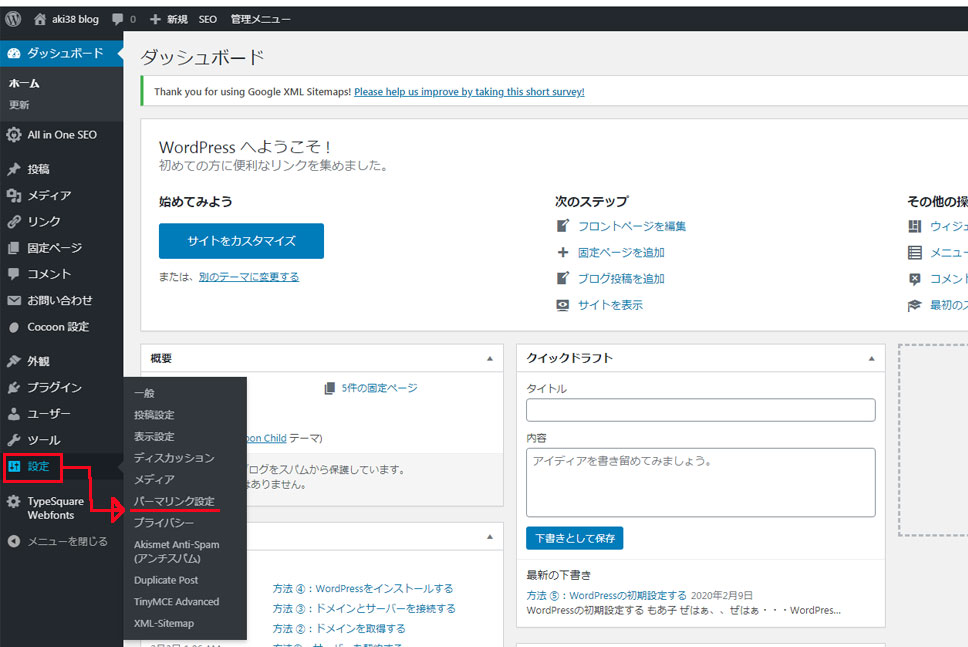This screenshot has width=968, height=647.
Task: Go to ホーム under dashboard menu
Action: pos(24,83)
